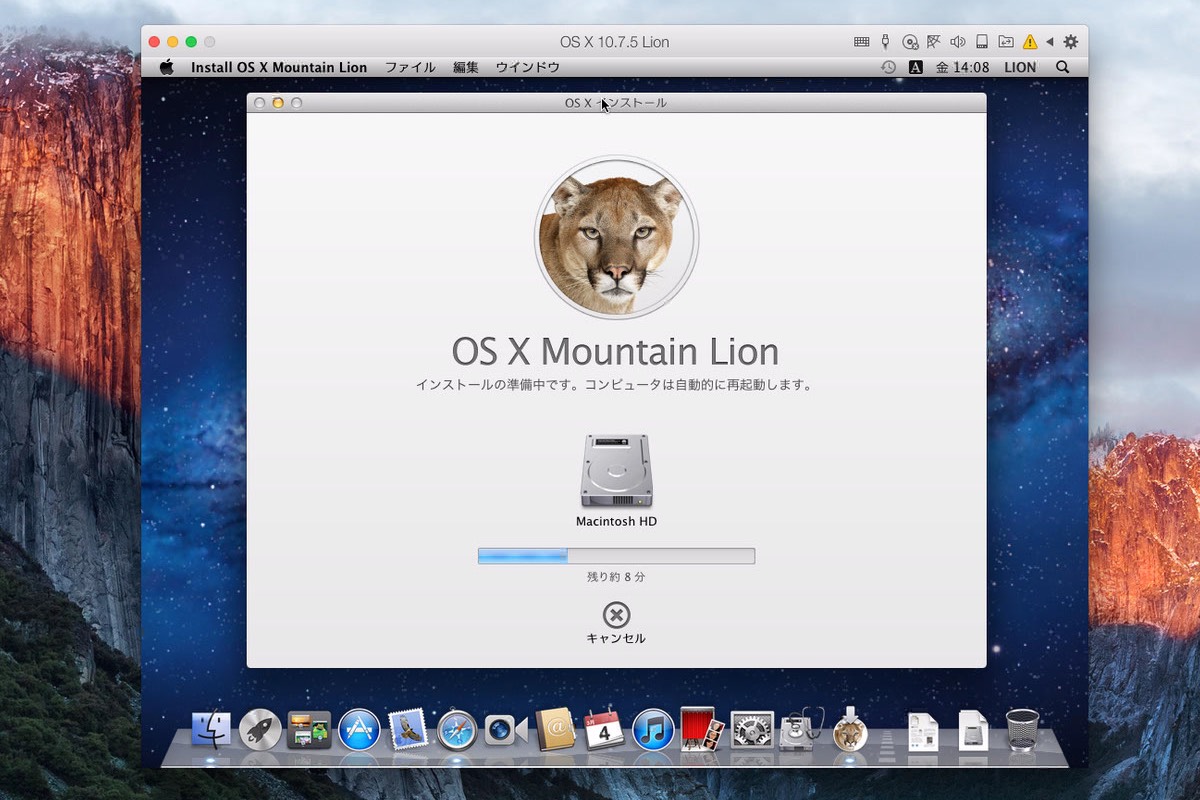Open the ウインドウ menu

(528, 67)
